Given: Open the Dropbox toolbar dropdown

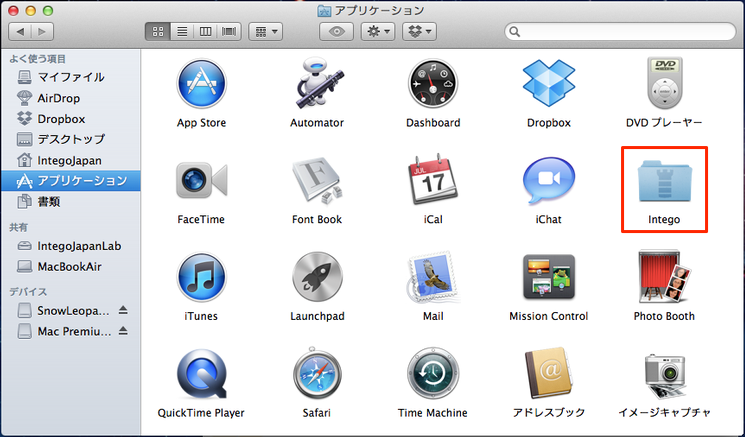Looking at the screenshot, I should [x=420, y=32].
